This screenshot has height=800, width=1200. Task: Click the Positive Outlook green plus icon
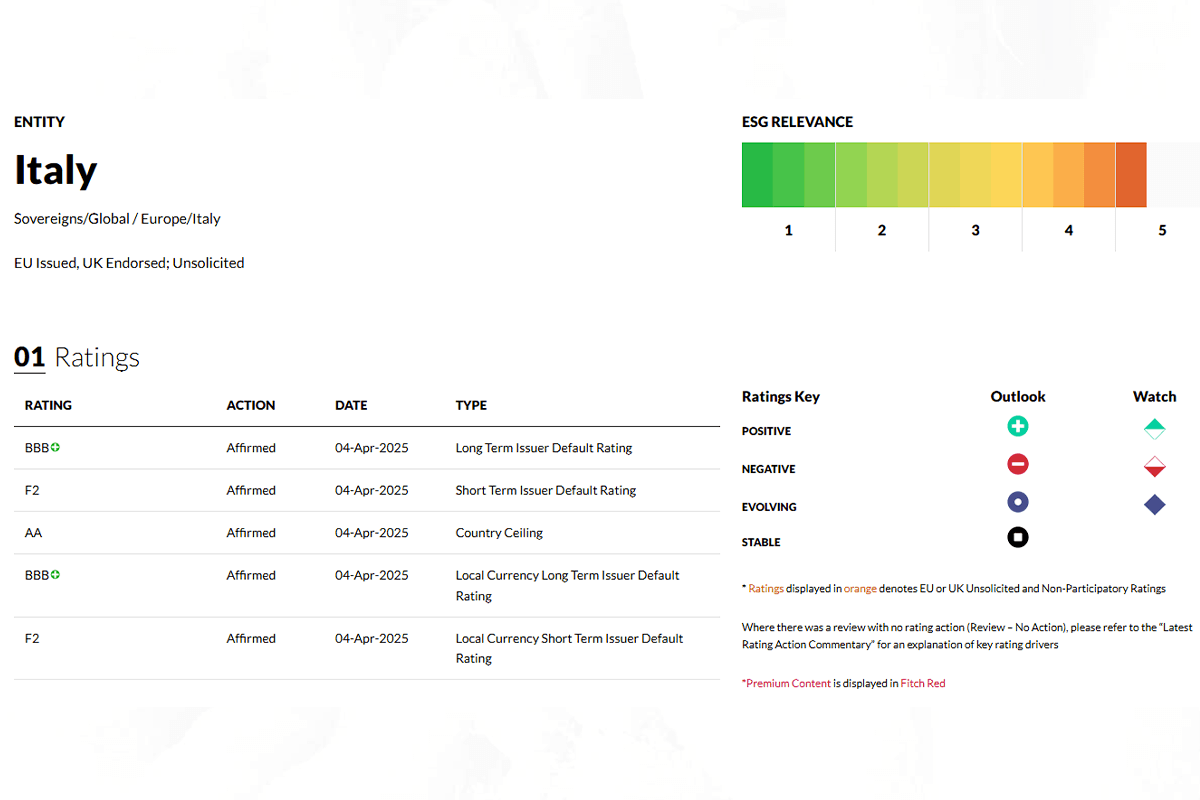tap(1017, 427)
